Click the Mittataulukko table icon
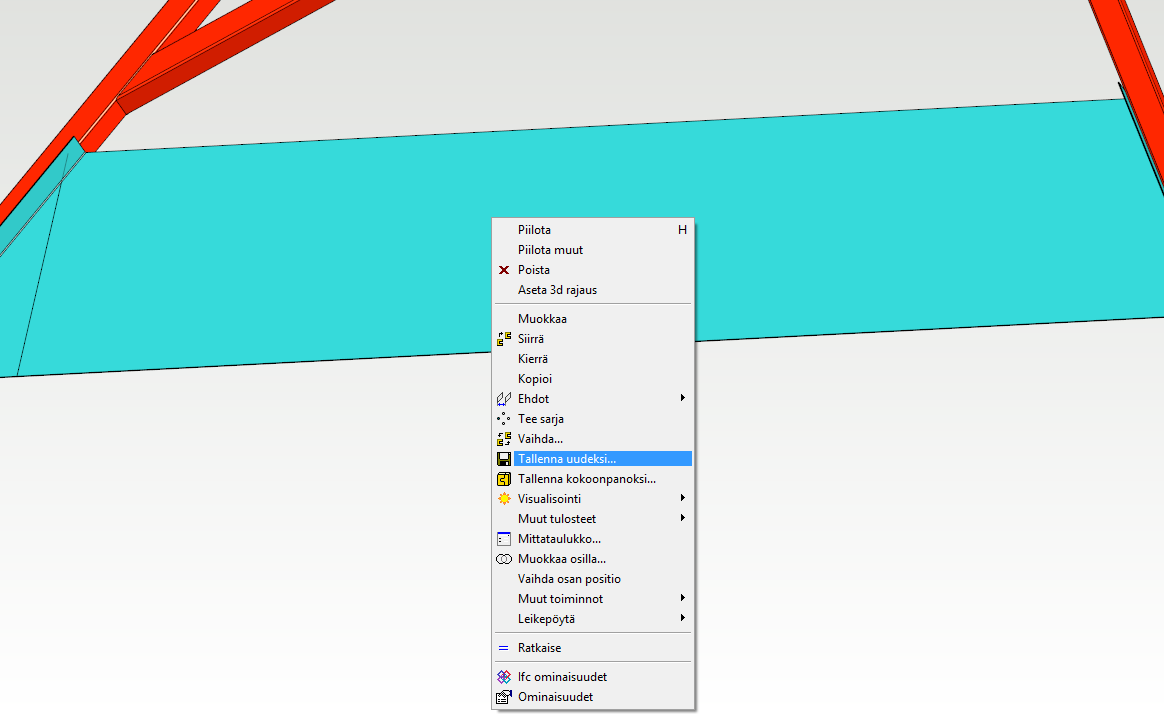The width and height of the screenshot is (1164, 714). [504, 540]
